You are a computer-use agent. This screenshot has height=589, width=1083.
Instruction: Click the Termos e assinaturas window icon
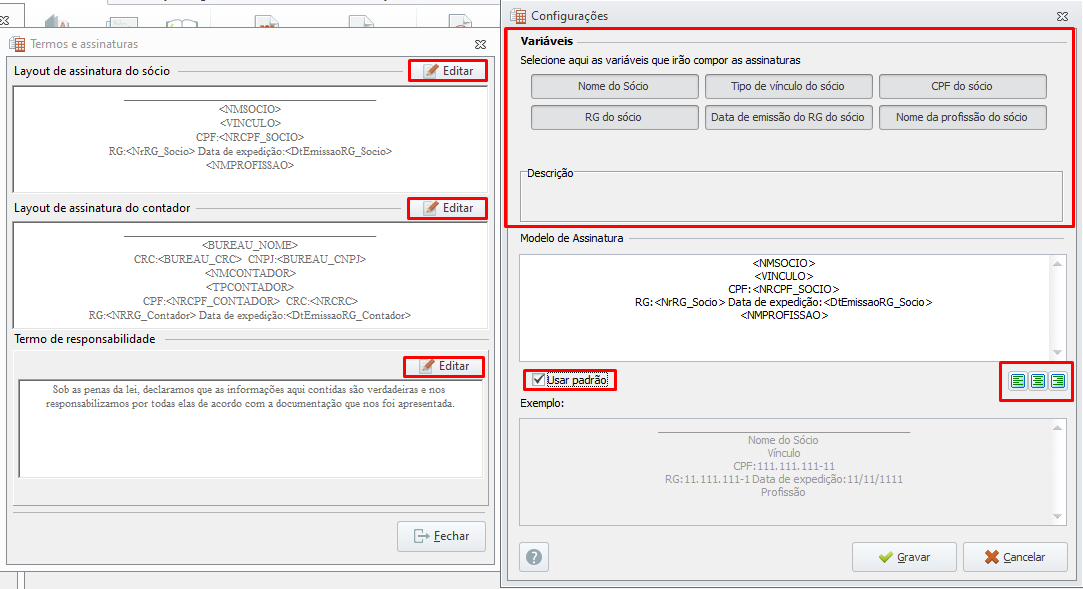coord(17,44)
